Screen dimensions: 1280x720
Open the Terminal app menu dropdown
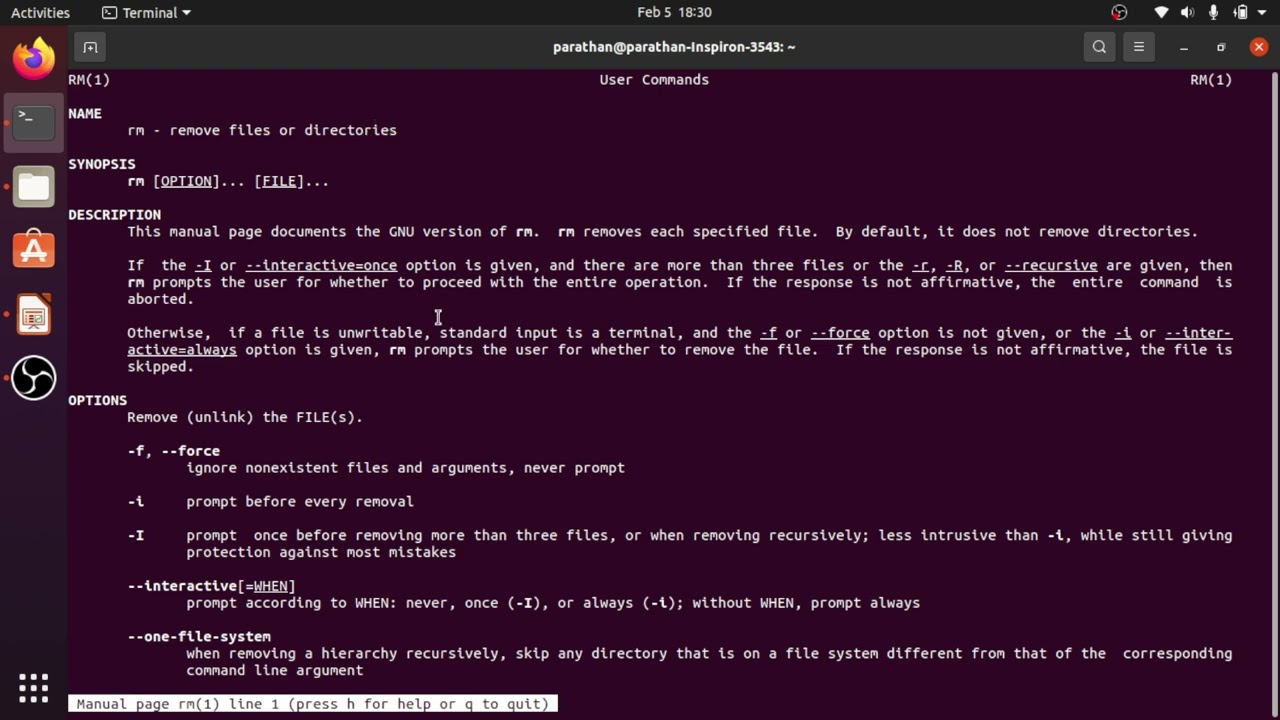[x=147, y=13]
